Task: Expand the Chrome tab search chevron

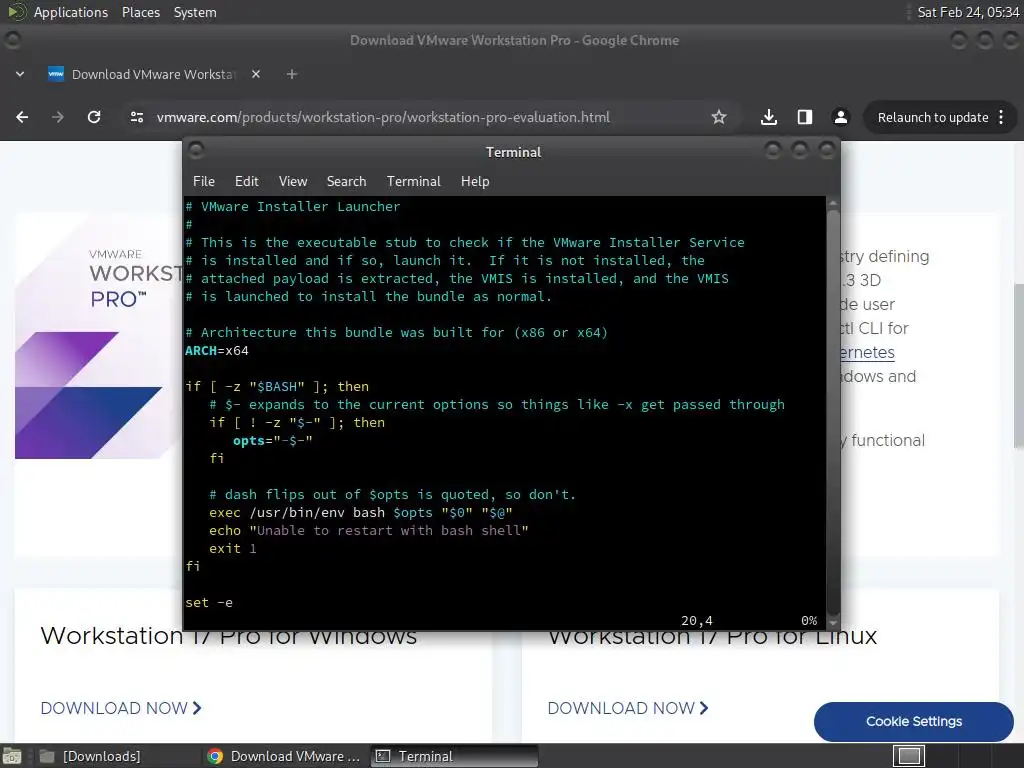Action: click(x=20, y=74)
